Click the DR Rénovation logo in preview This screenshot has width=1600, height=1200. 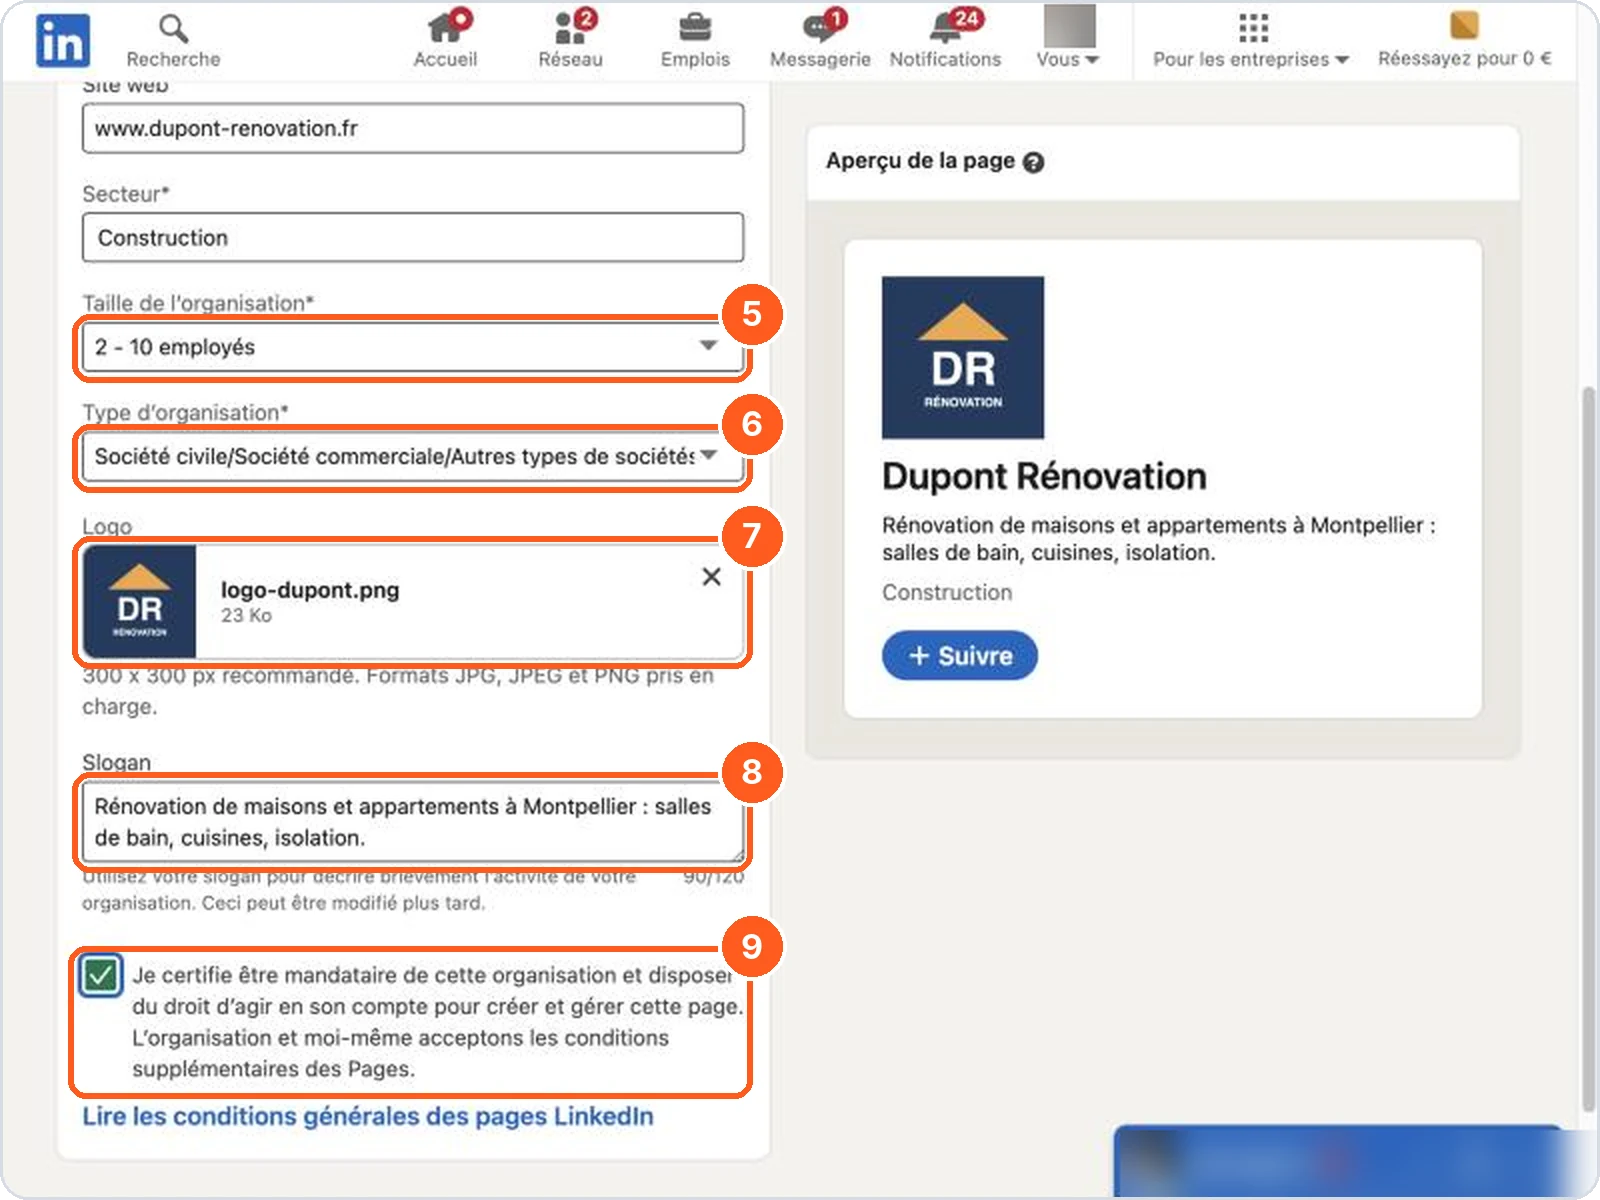963,357
